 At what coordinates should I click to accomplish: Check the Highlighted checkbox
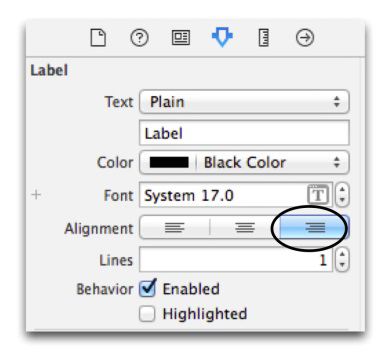click(147, 314)
